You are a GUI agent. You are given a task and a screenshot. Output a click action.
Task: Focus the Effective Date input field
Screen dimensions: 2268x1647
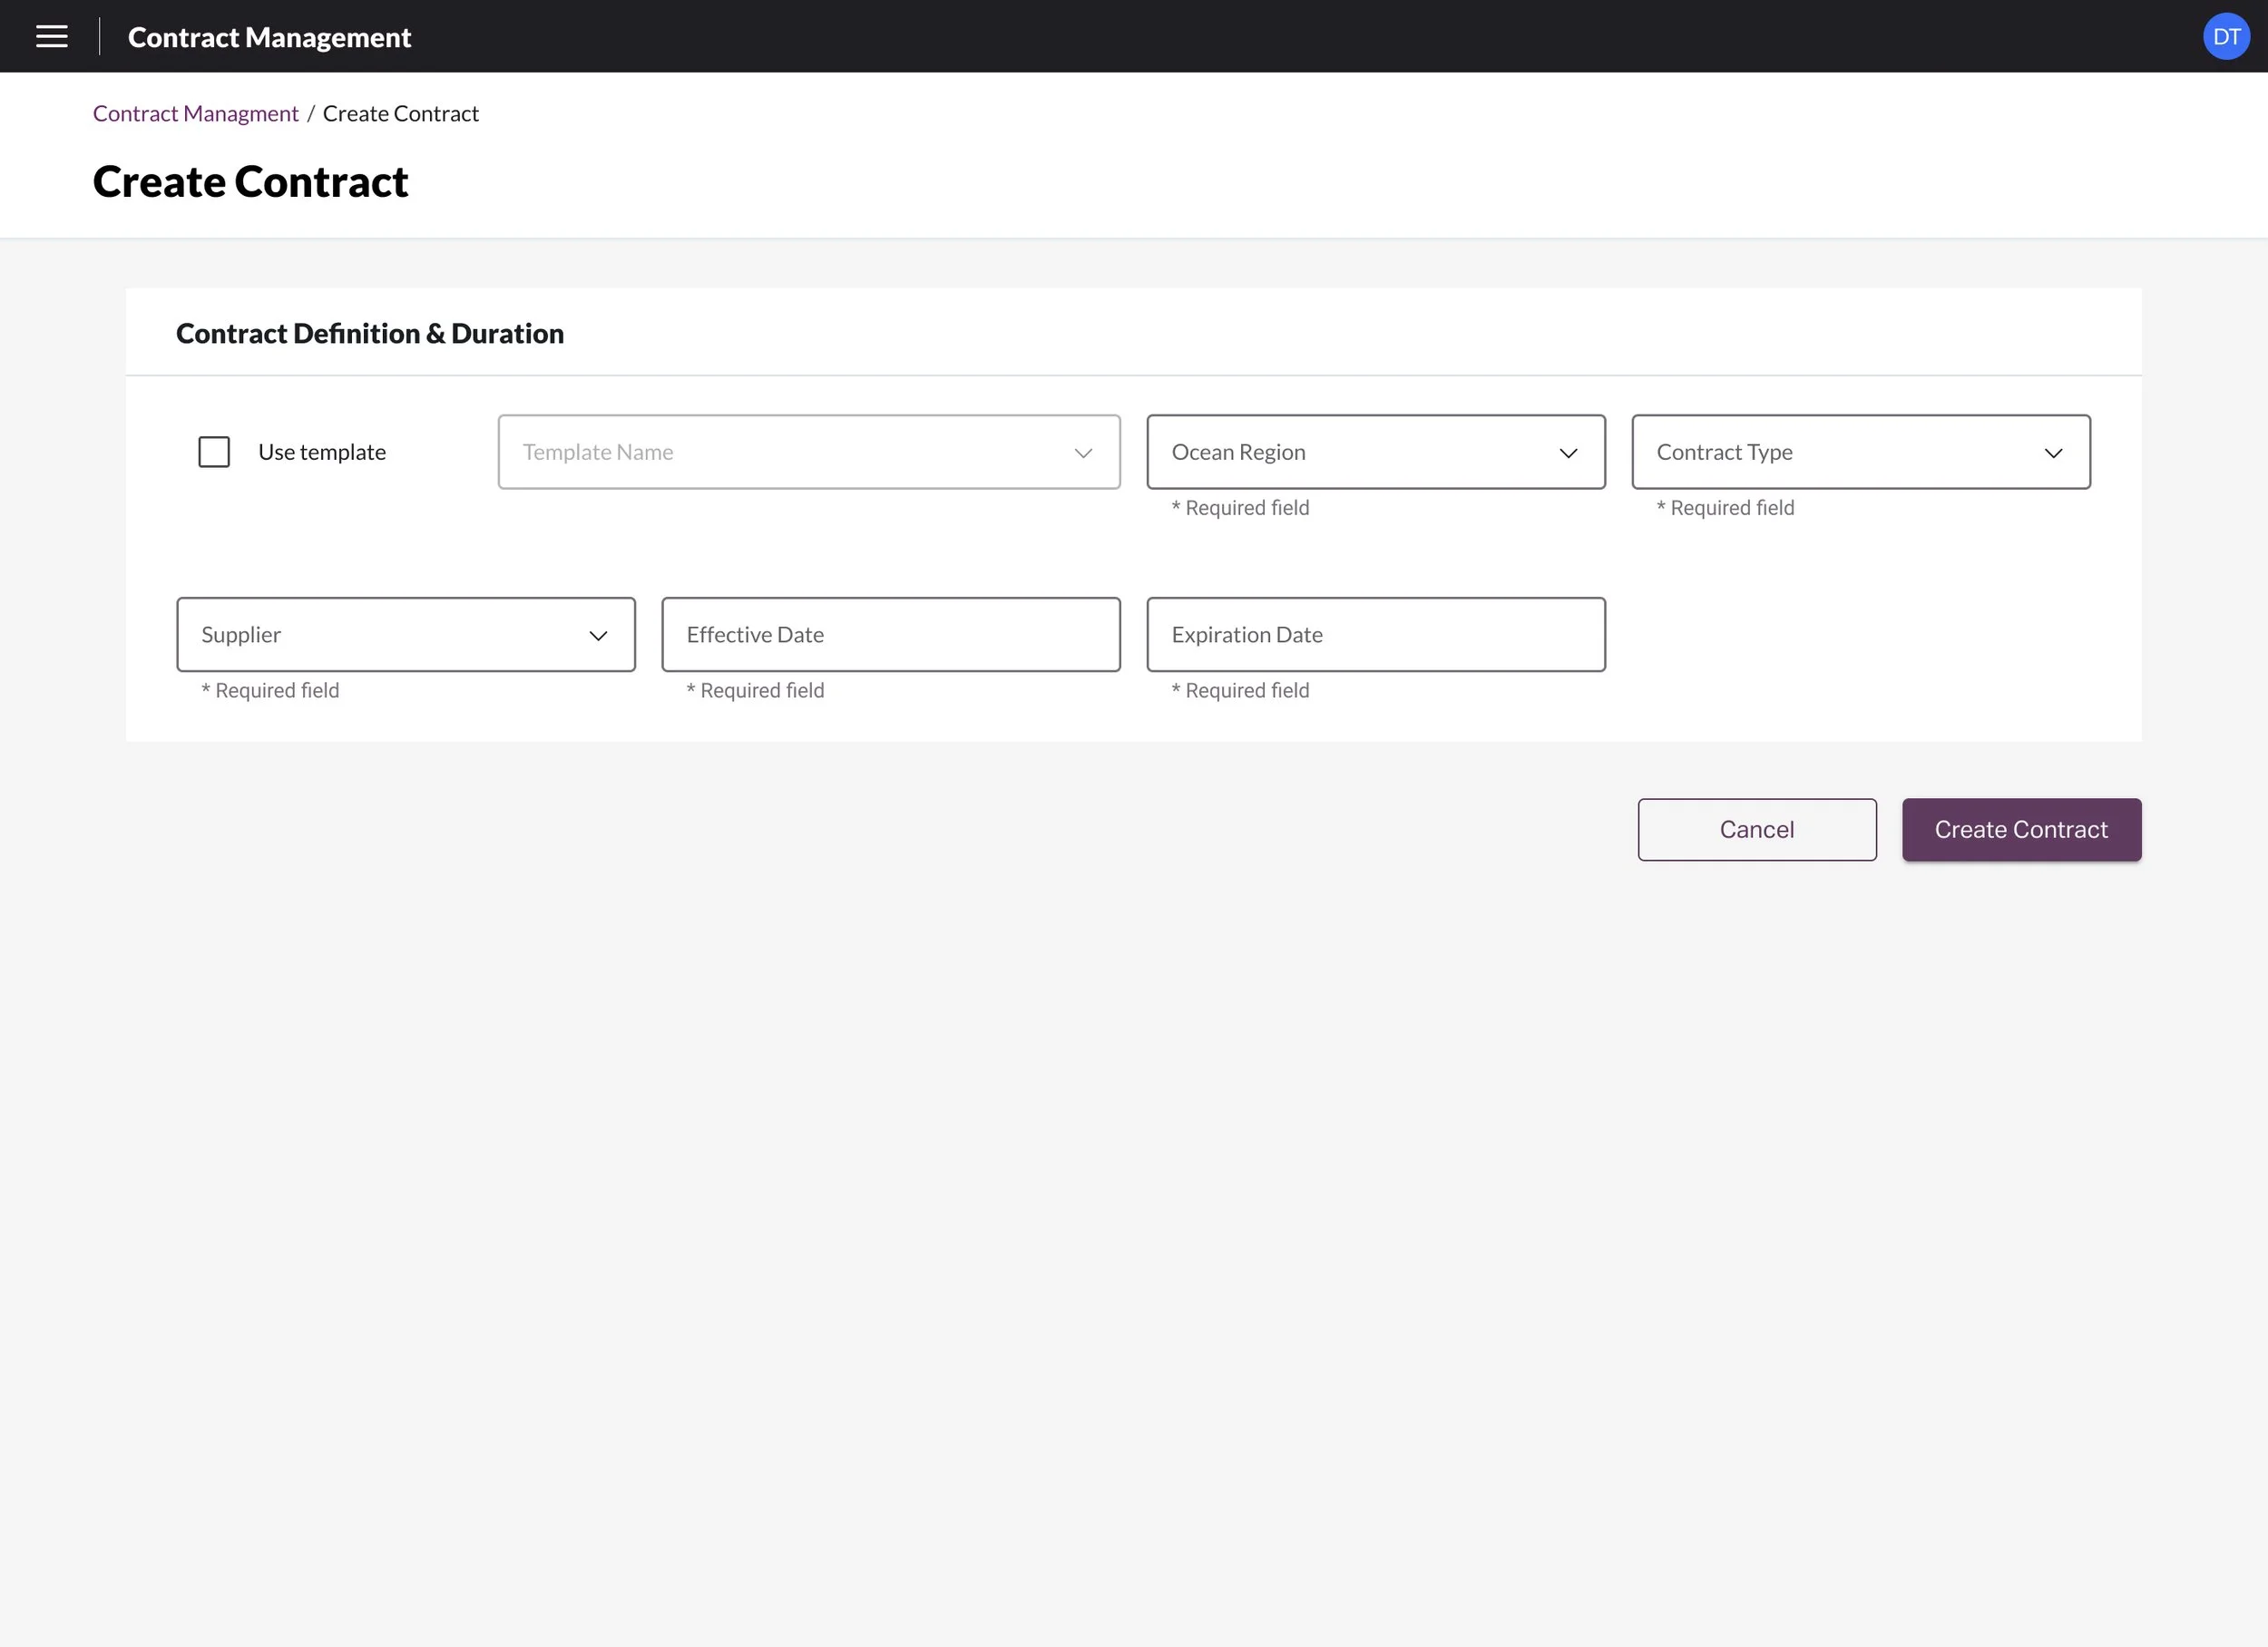coord(890,635)
